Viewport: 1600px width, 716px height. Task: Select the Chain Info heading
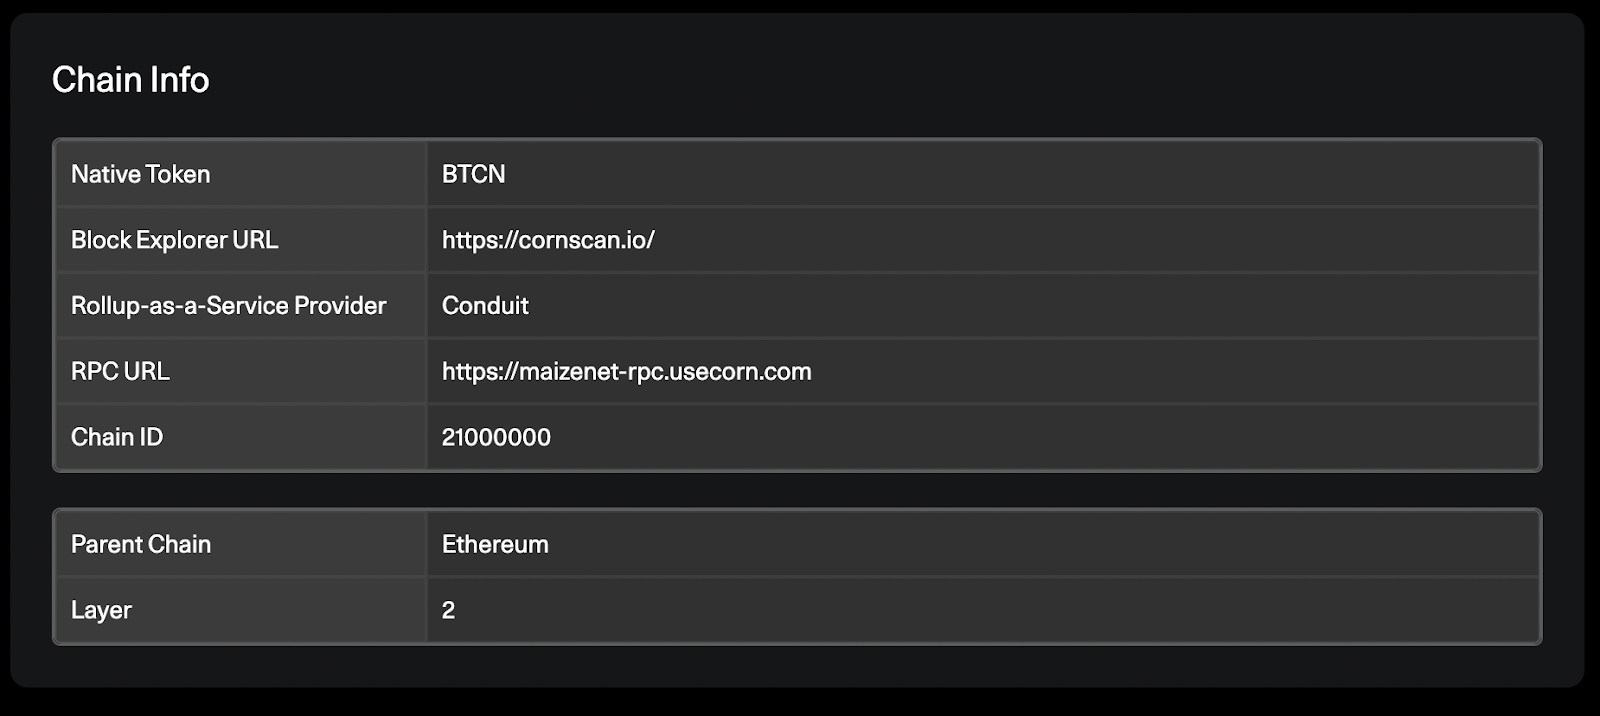point(131,80)
